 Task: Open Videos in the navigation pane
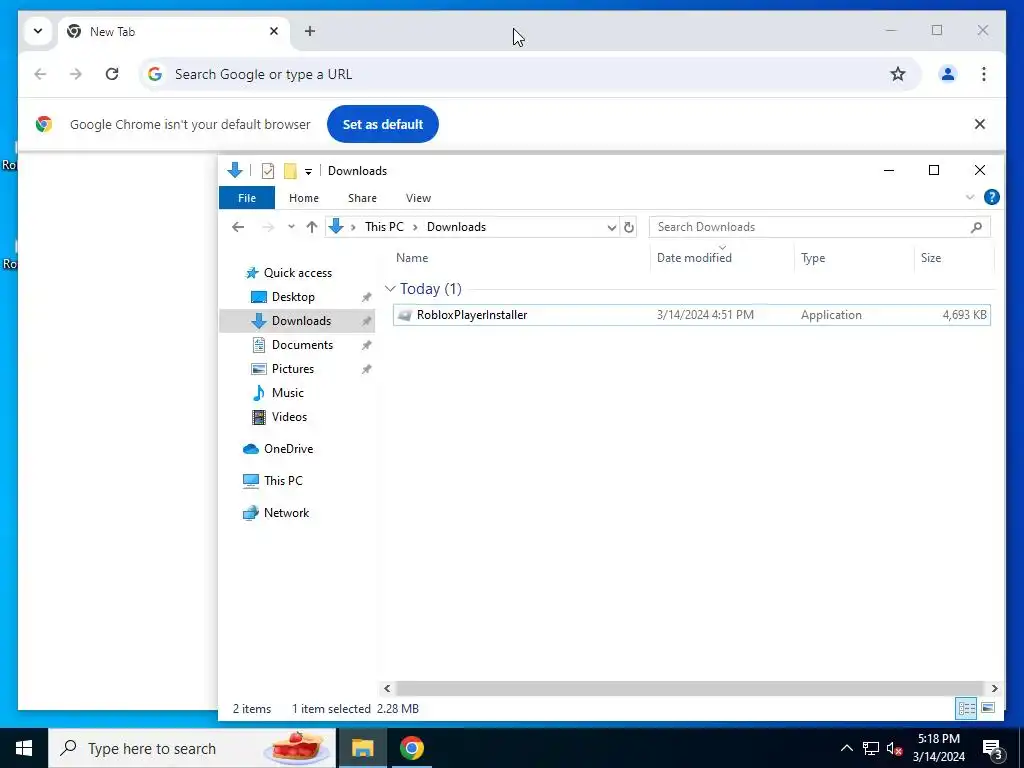tap(289, 417)
